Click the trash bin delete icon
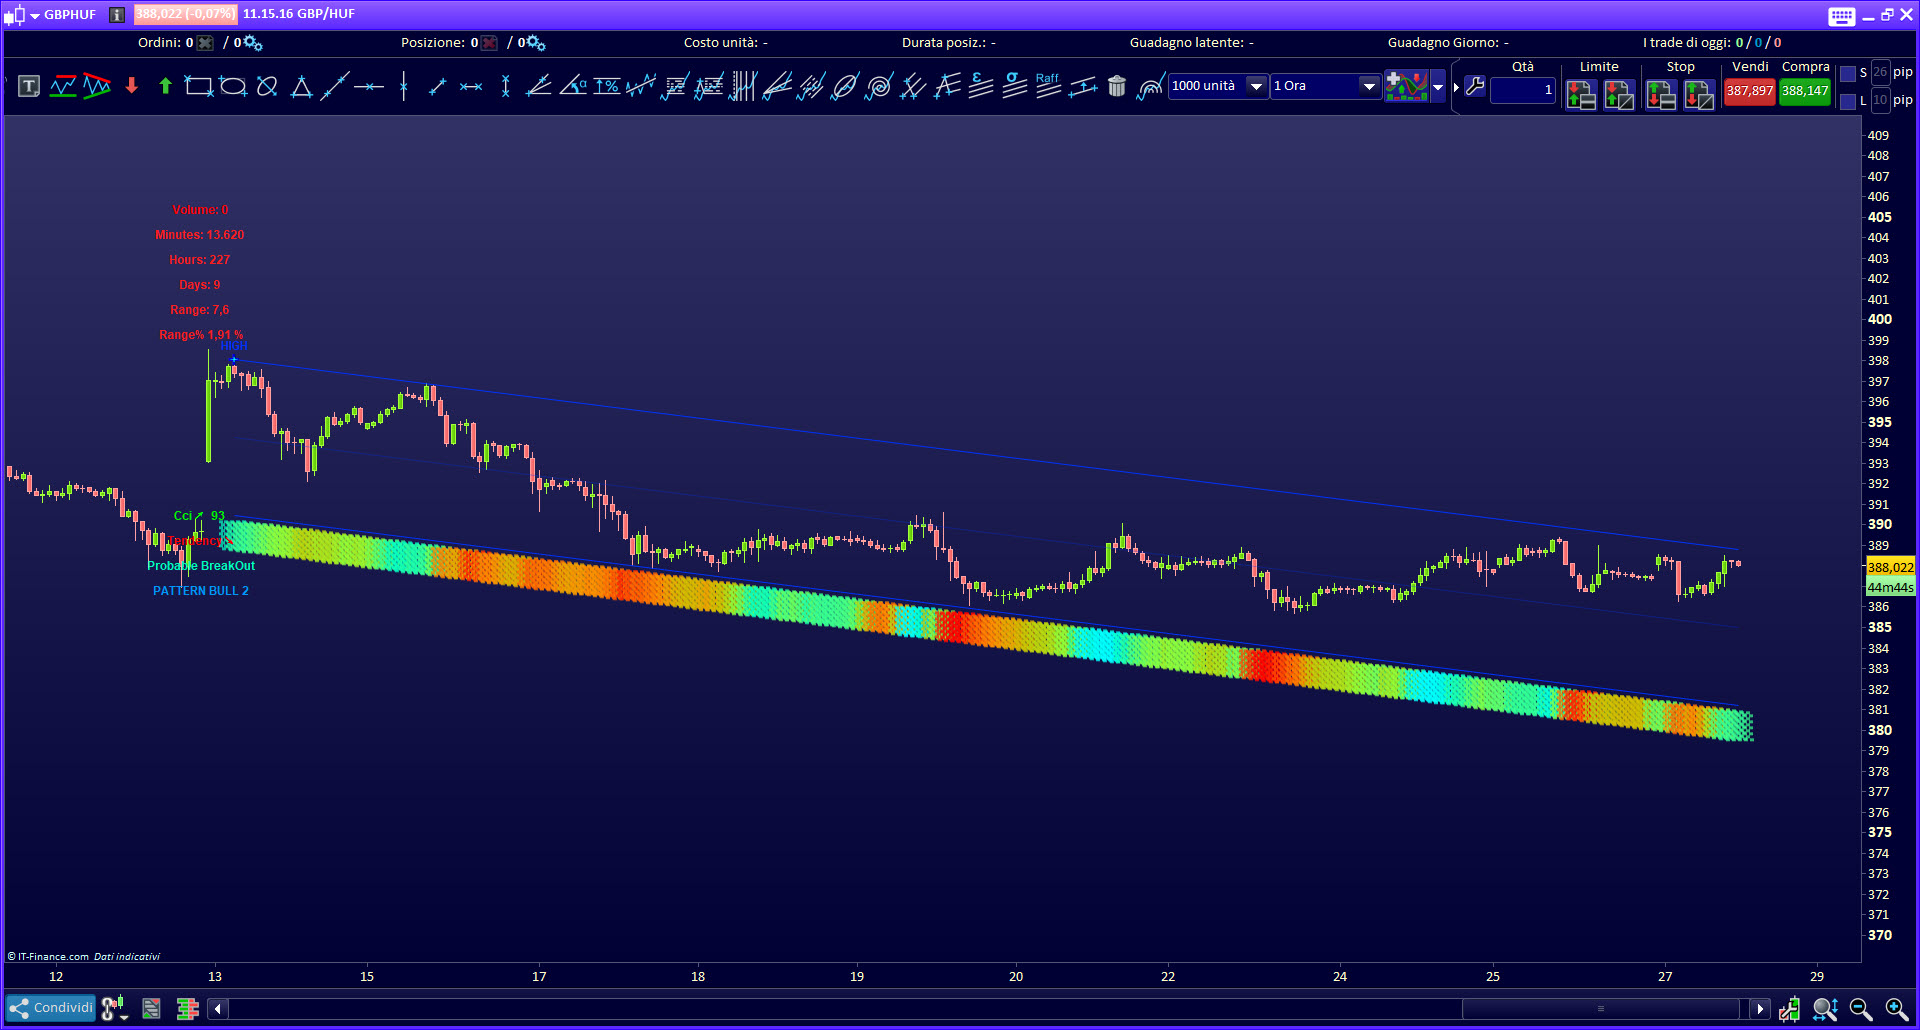Viewport: 1920px width, 1030px height. 1117,87
